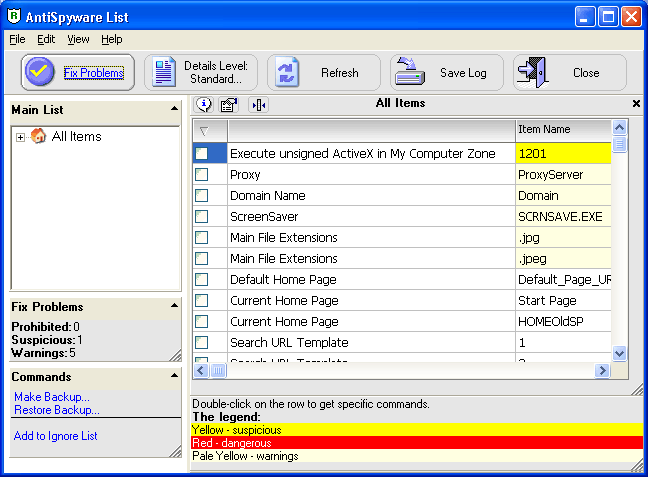Screen dimensions: 648x477
Task: Click the yellow 1201 cell
Action: pos(563,153)
